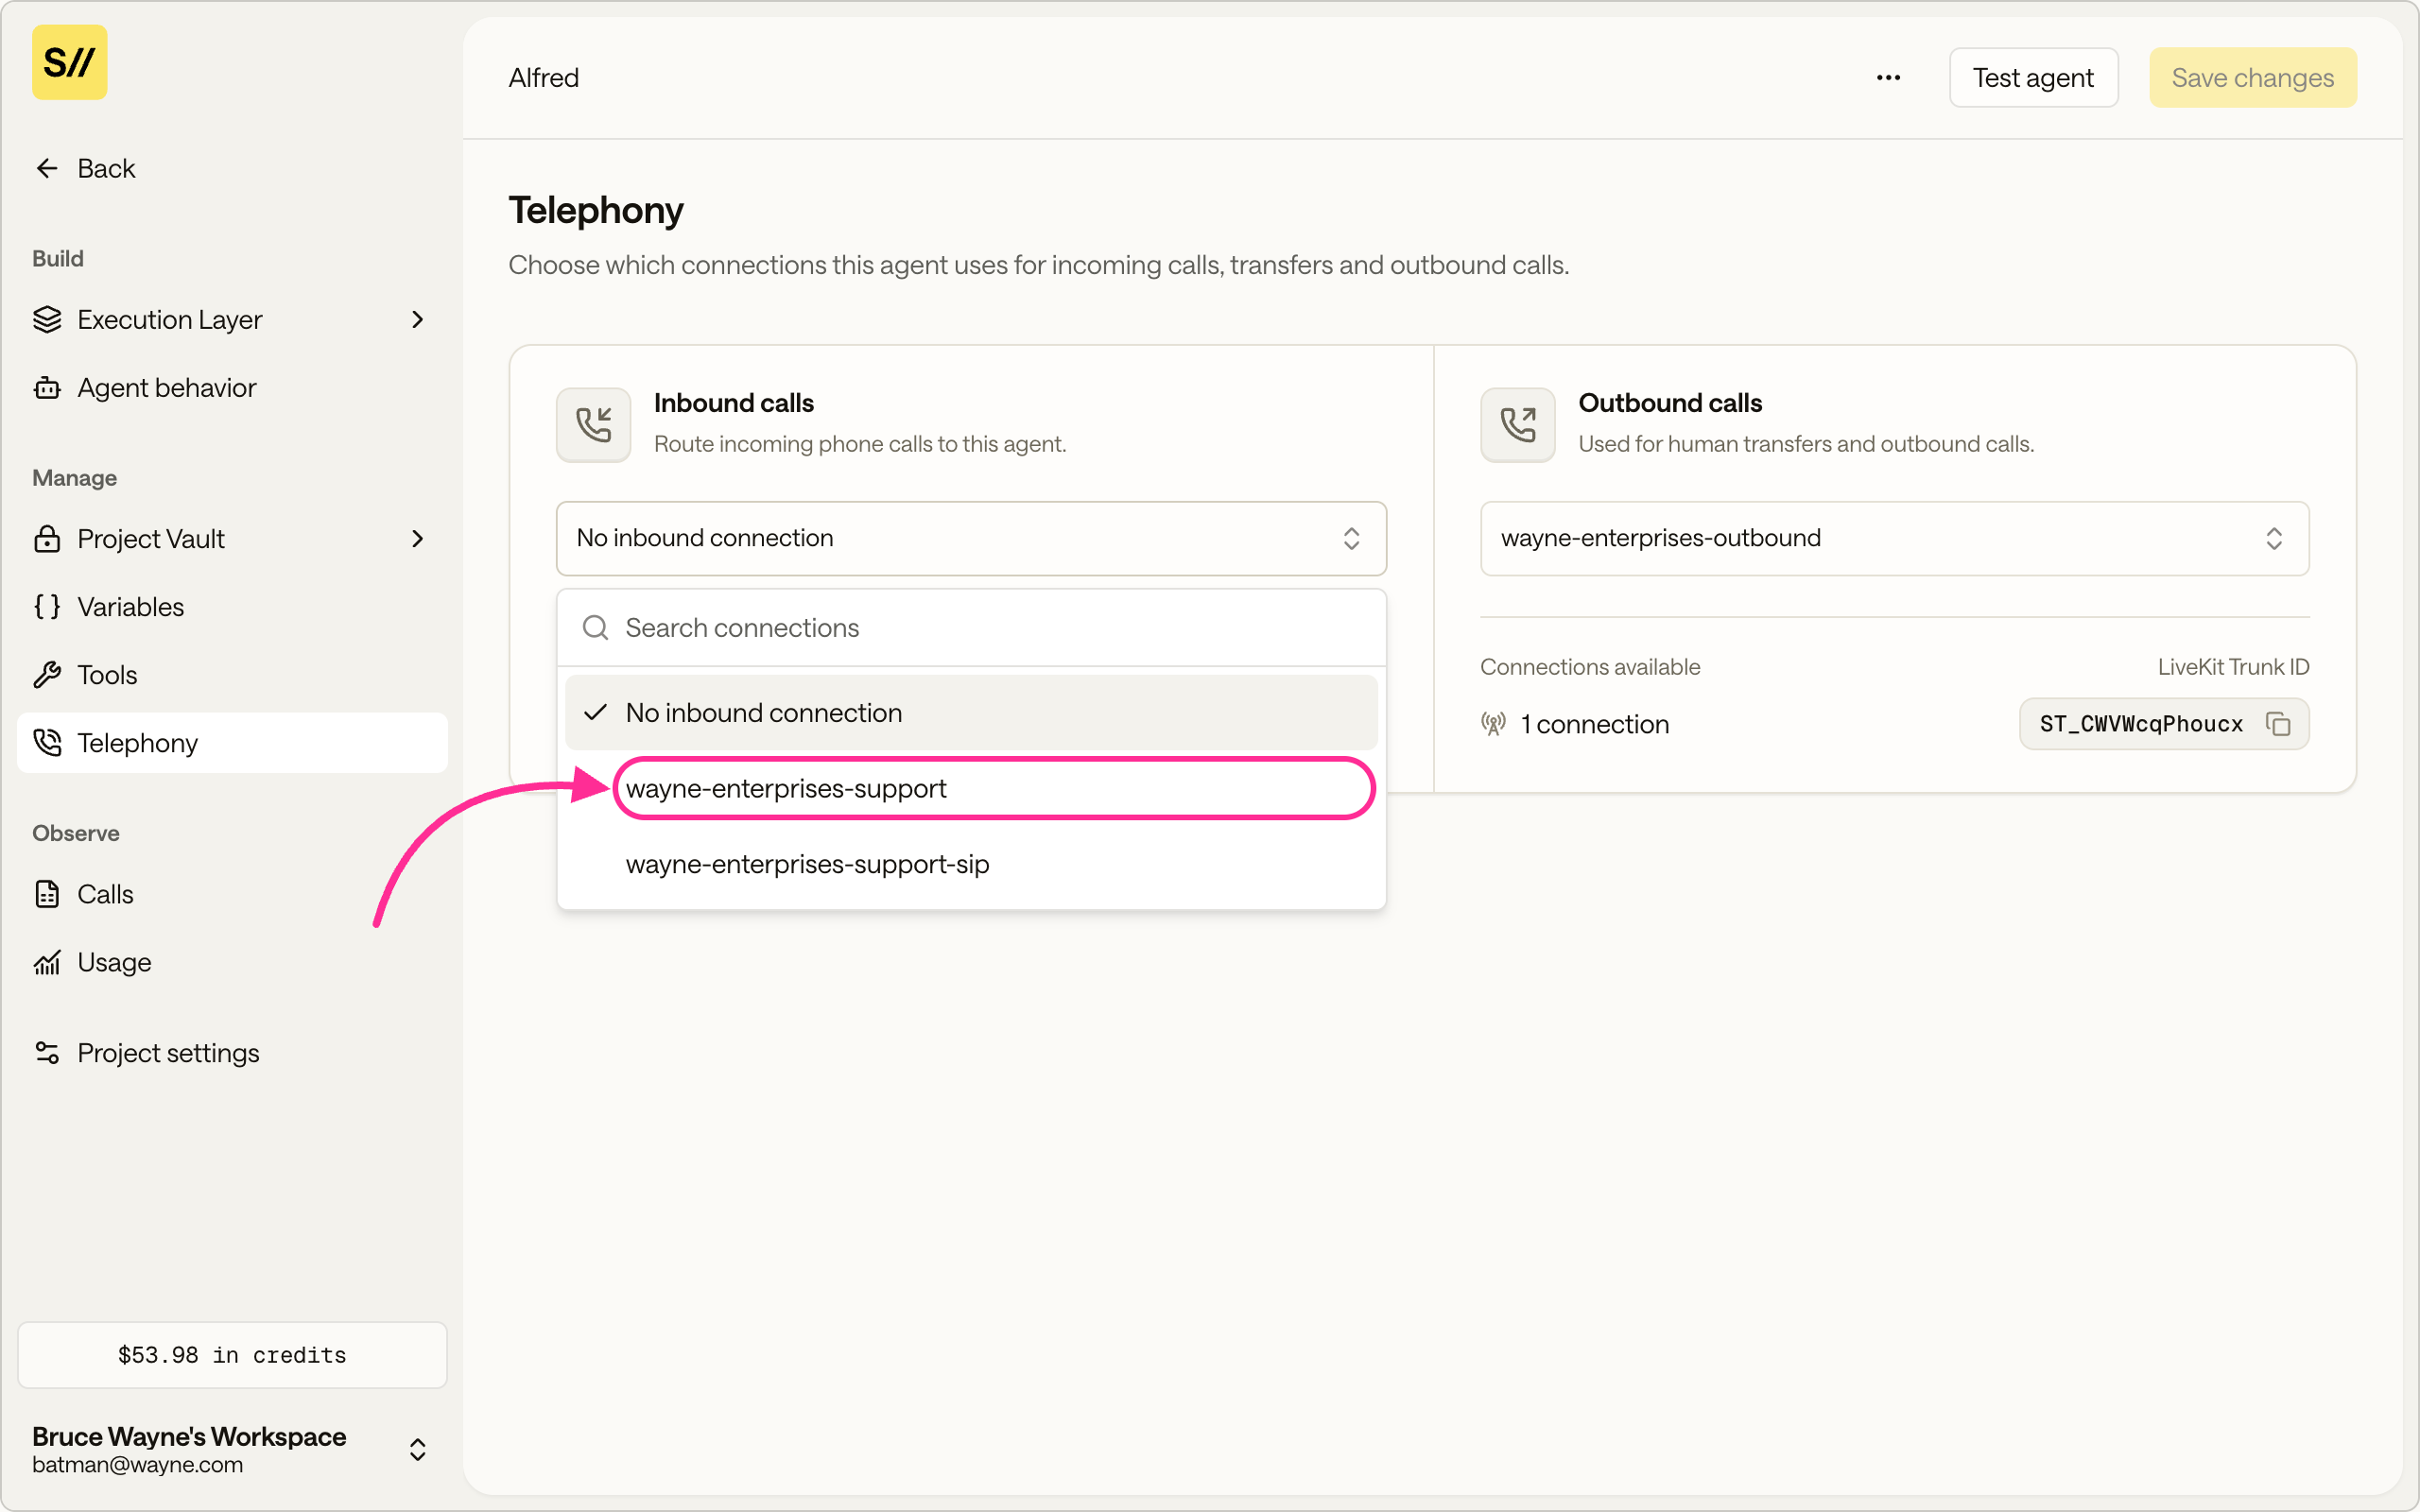The width and height of the screenshot is (2420, 1512).
Task: Expand the Project Vault chevron
Action: (x=418, y=538)
